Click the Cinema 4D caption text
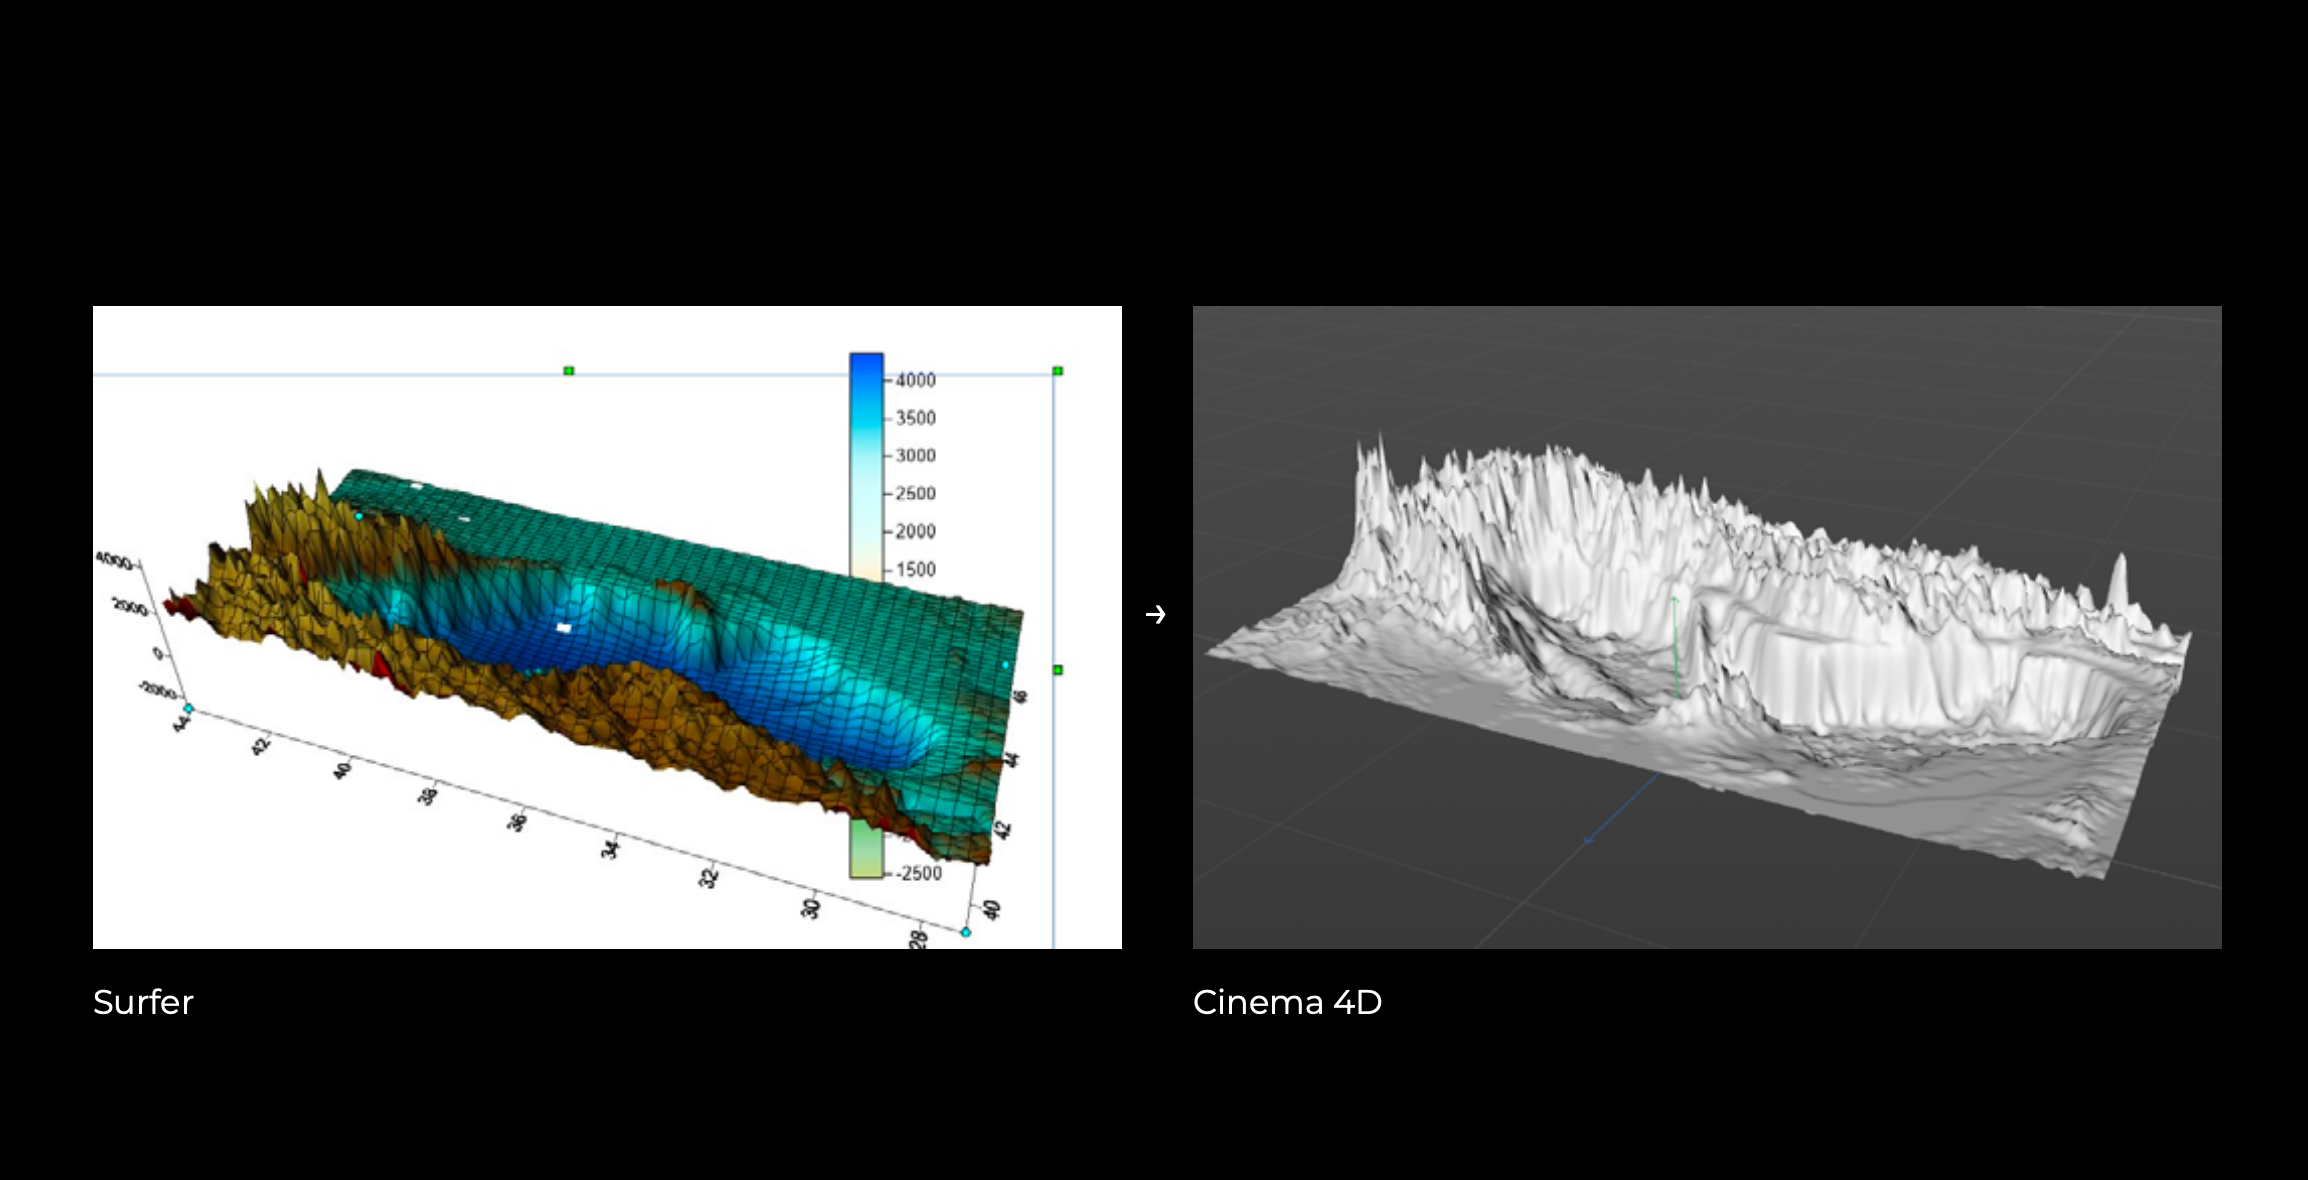This screenshot has height=1180, width=2308. pyautogui.click(x=1287, y=1002)
